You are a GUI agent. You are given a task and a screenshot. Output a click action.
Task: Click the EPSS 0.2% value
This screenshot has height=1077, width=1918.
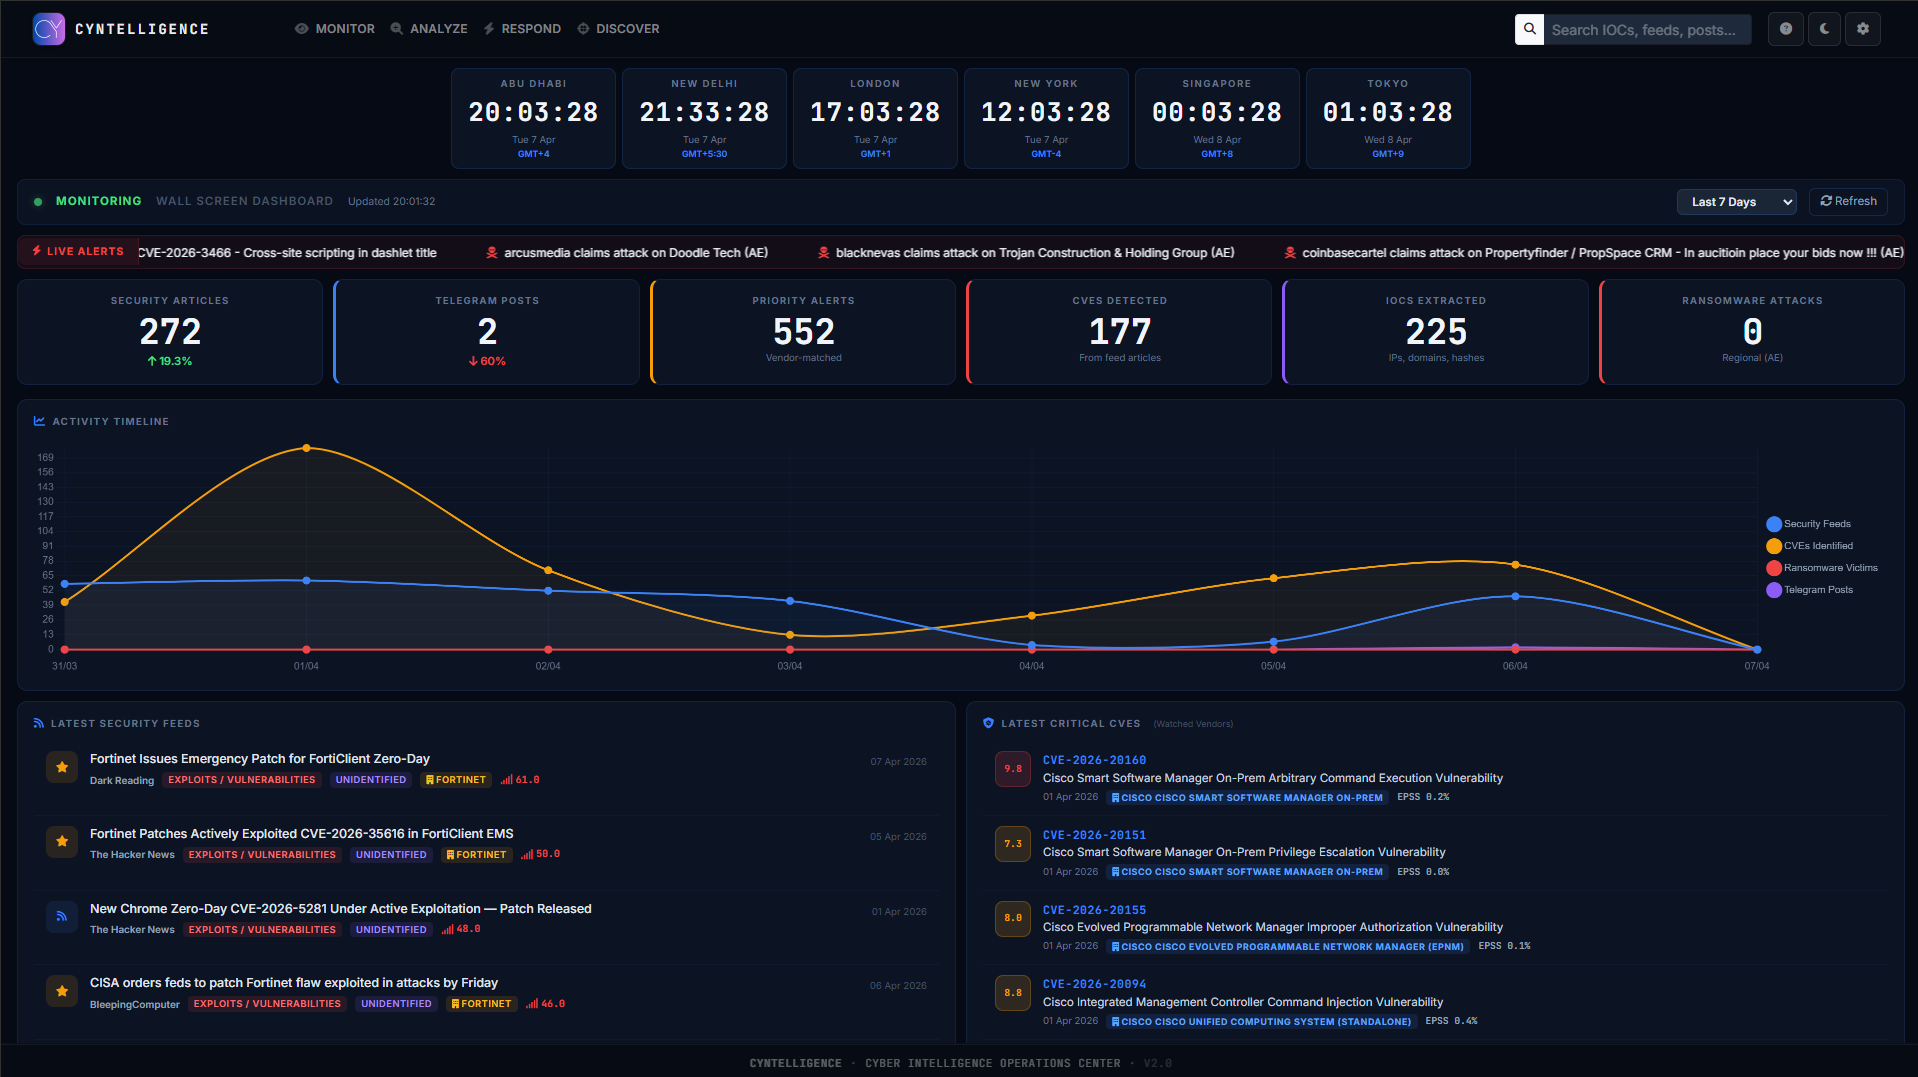coord(1423,797)
